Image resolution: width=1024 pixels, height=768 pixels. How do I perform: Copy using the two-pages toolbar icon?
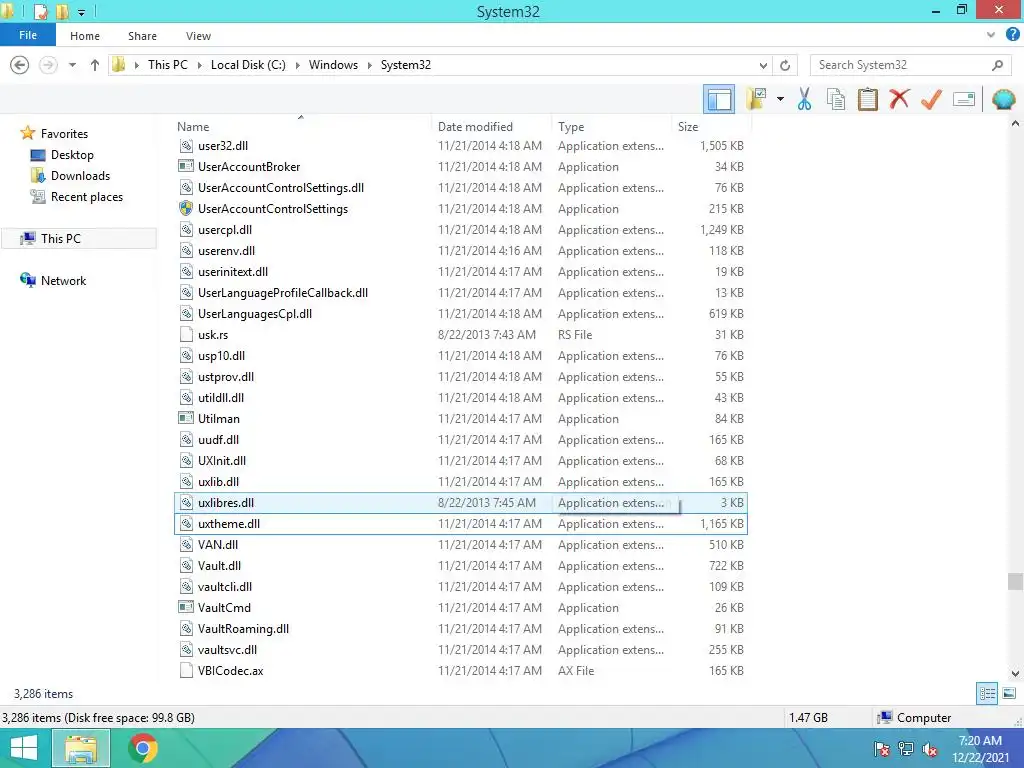click(836, 99)
